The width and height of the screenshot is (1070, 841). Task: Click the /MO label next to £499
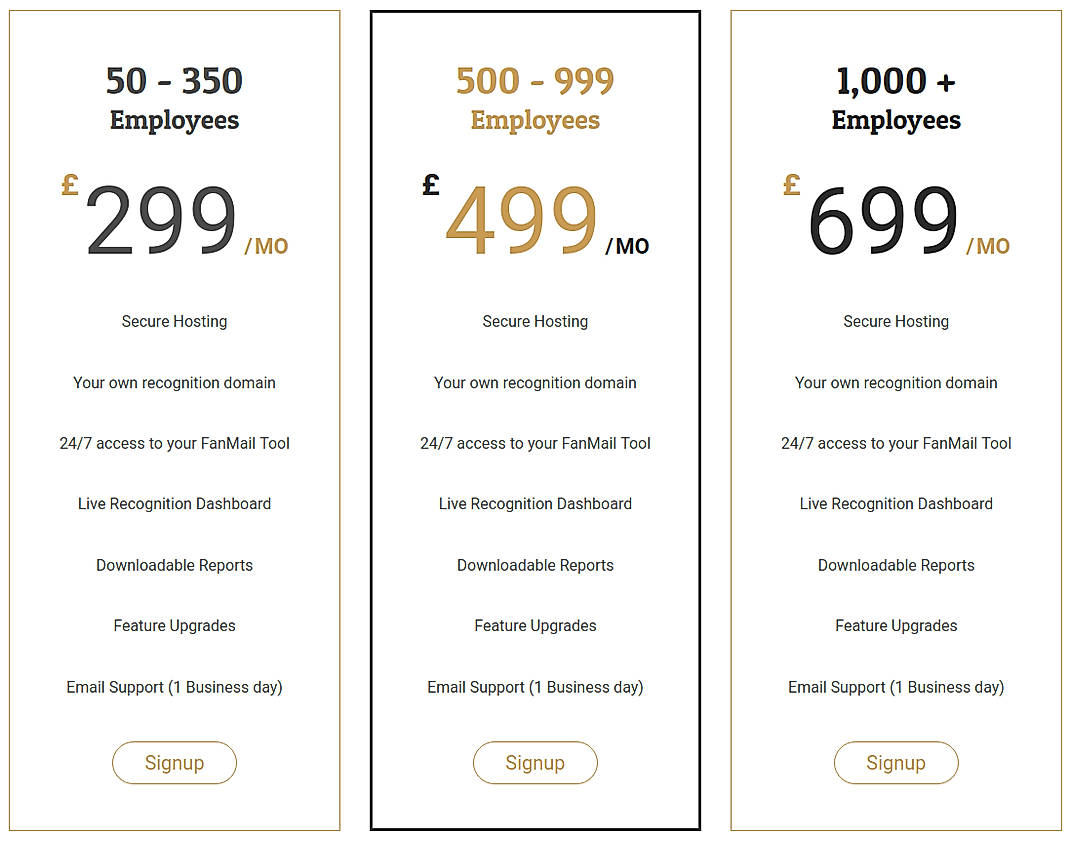pos(630,246)
